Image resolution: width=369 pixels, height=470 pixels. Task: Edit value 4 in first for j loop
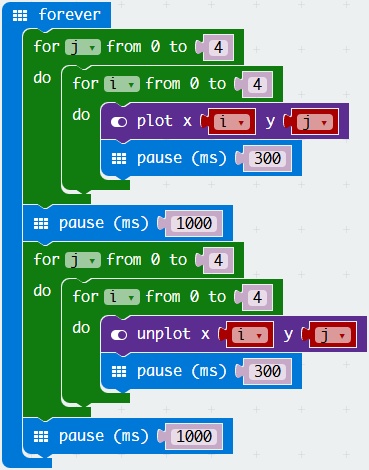[218, 47]
